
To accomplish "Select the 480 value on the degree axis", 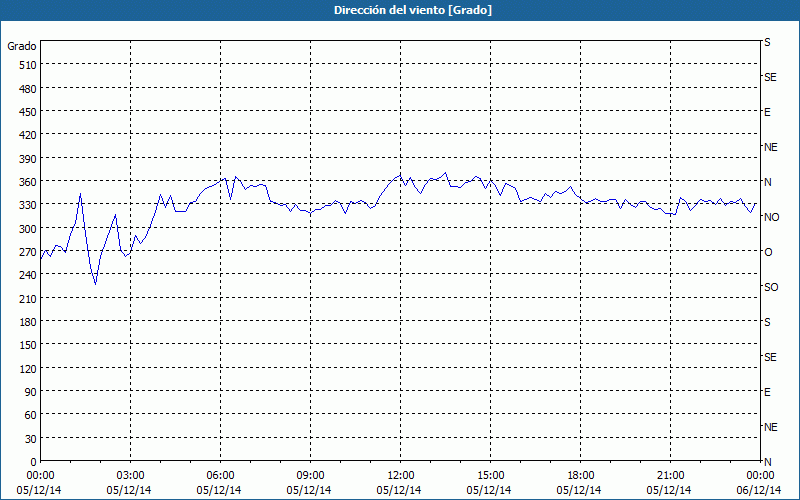I will point(29,89).
